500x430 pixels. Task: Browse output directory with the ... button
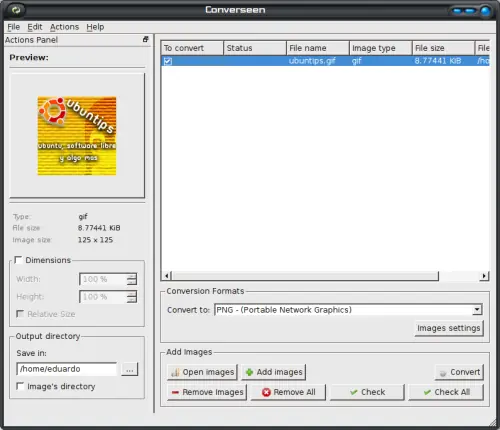[130, 369]
